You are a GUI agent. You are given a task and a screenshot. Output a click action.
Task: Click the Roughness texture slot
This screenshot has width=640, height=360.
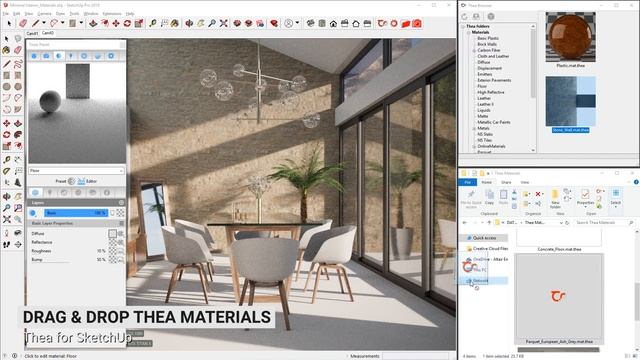112,251
